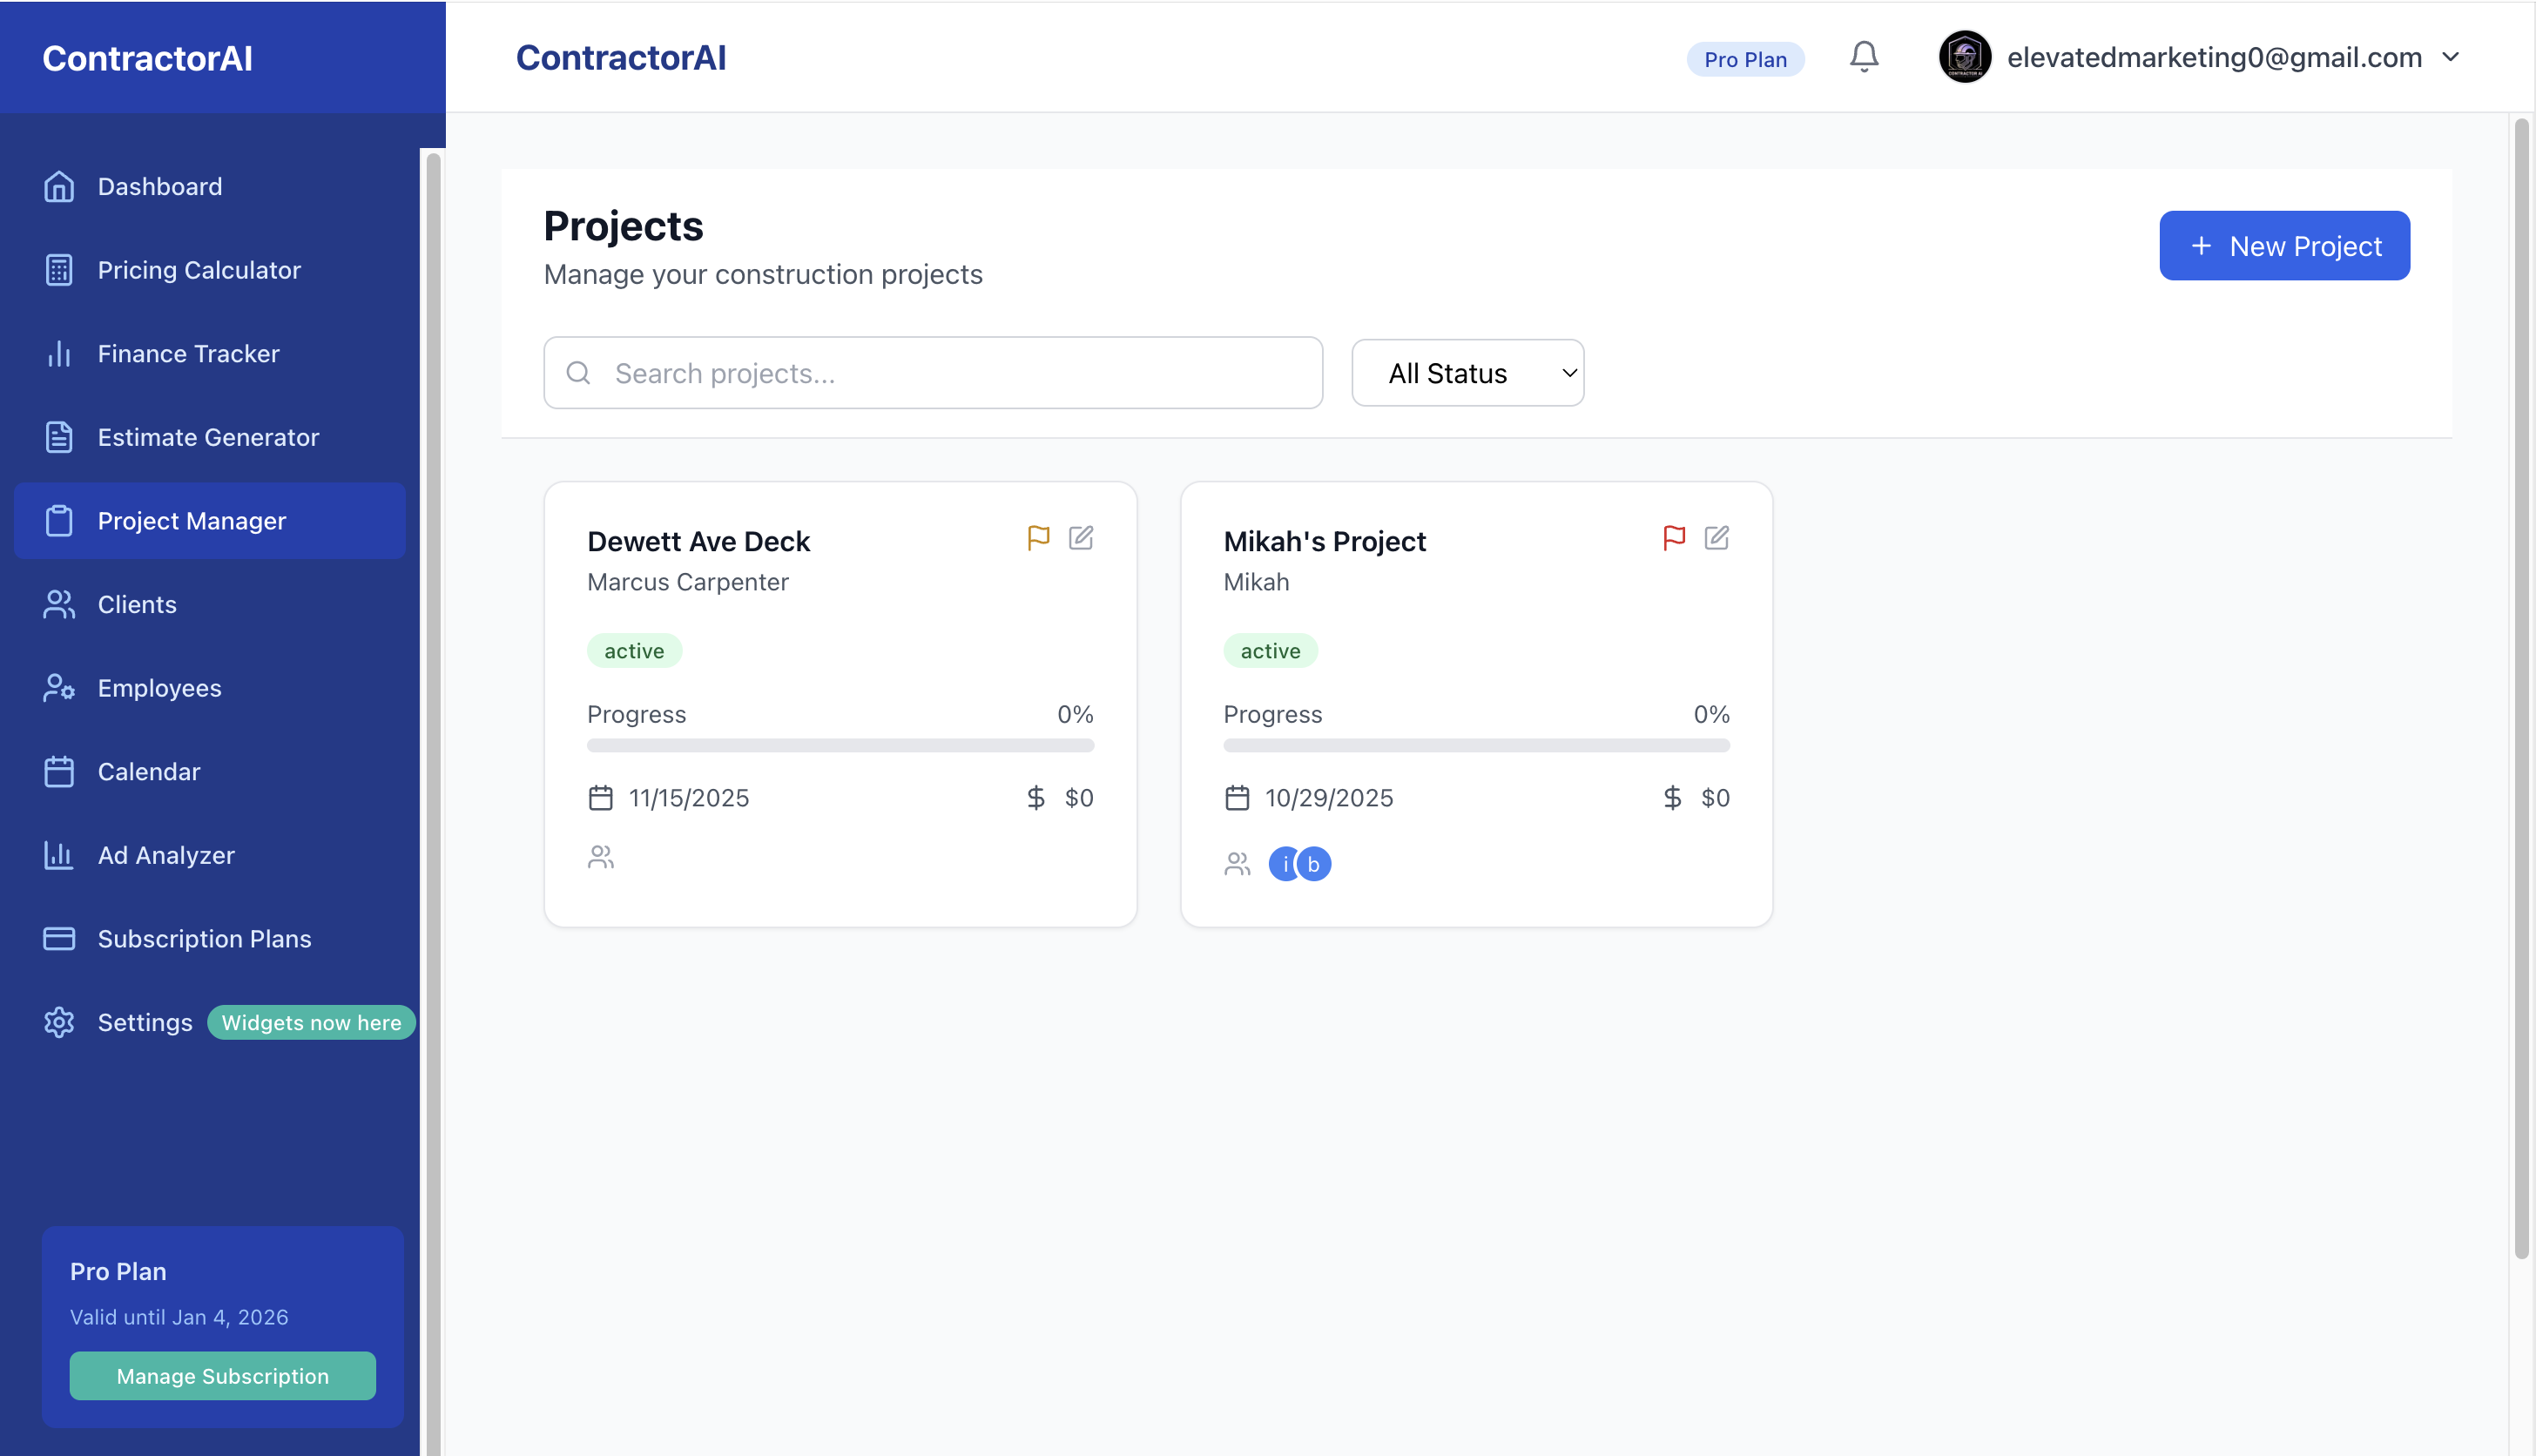Click the 'b' team member avatar on Mikah's Project

pyautogui.click(x=1314, y=863)
